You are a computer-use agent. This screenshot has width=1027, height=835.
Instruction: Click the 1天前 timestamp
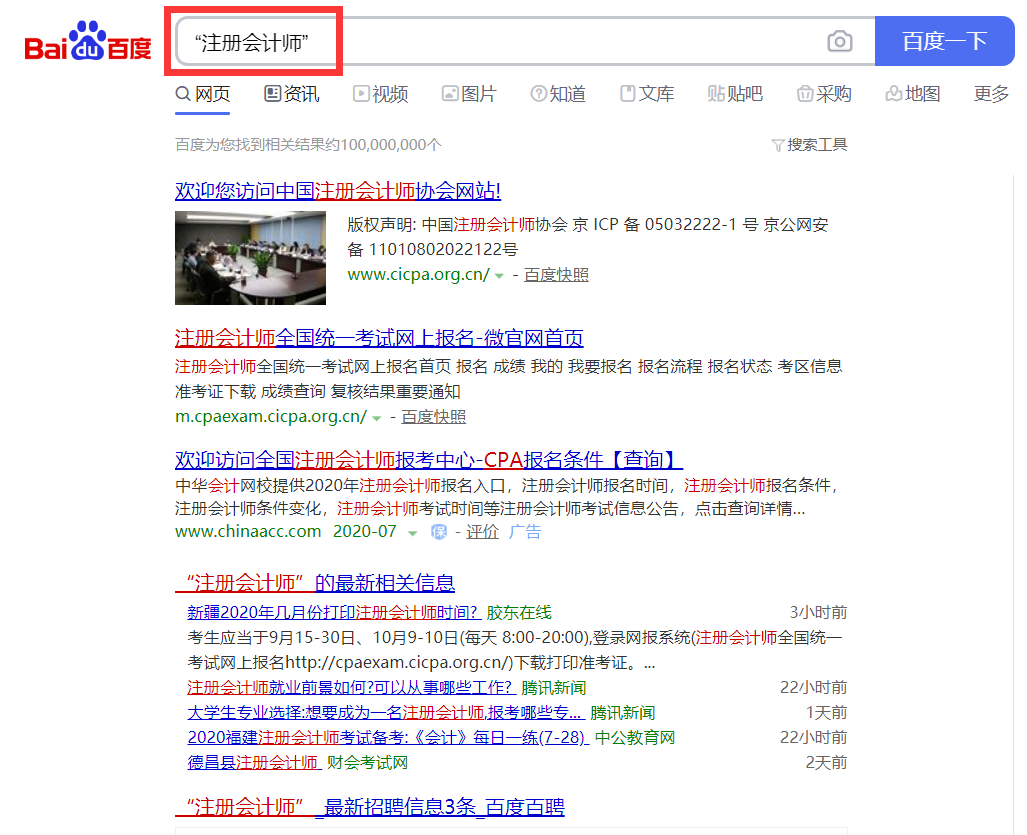tap(827, 713)
